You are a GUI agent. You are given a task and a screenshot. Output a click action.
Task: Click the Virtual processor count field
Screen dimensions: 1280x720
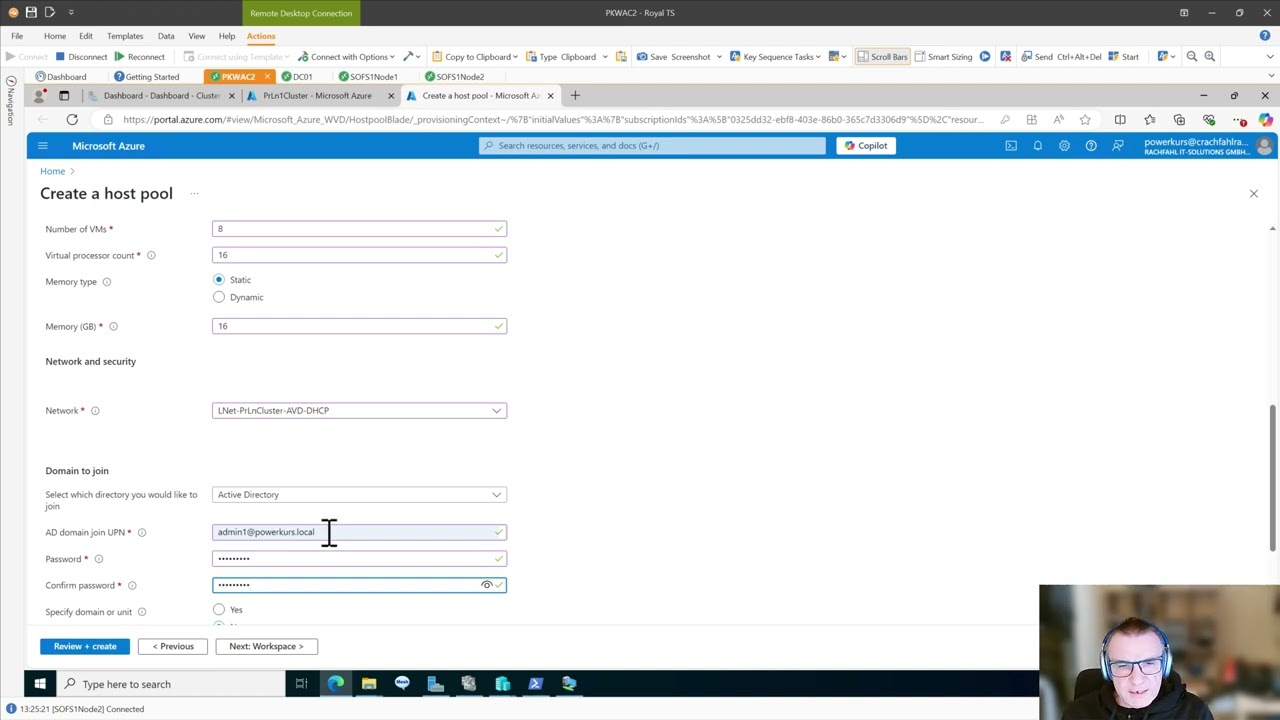coord(359,255)
